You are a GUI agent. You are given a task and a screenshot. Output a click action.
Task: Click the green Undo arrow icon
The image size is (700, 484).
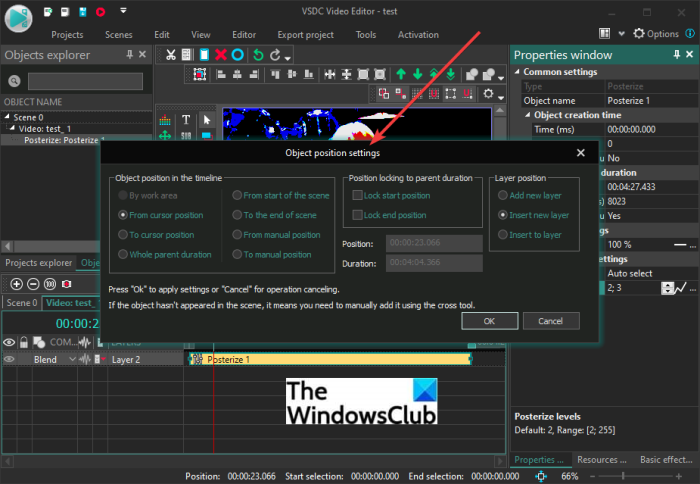257,54
